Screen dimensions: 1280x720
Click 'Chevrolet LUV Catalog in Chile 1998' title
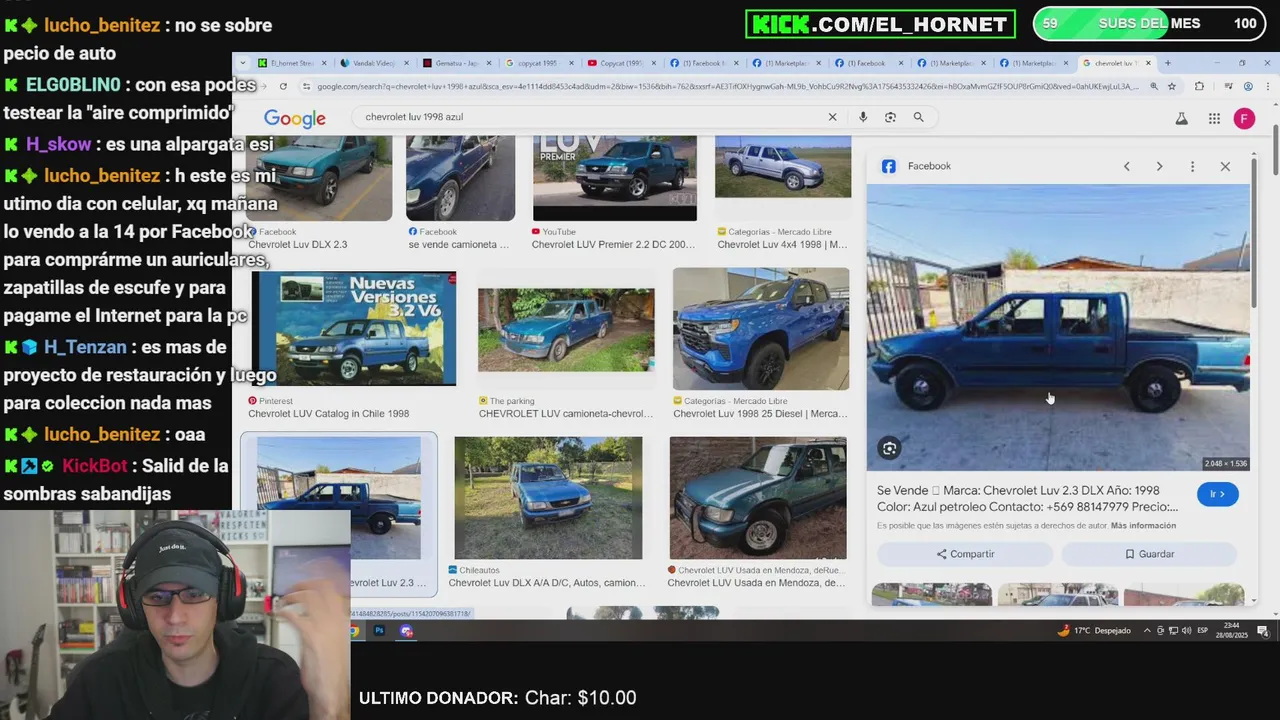328,414
